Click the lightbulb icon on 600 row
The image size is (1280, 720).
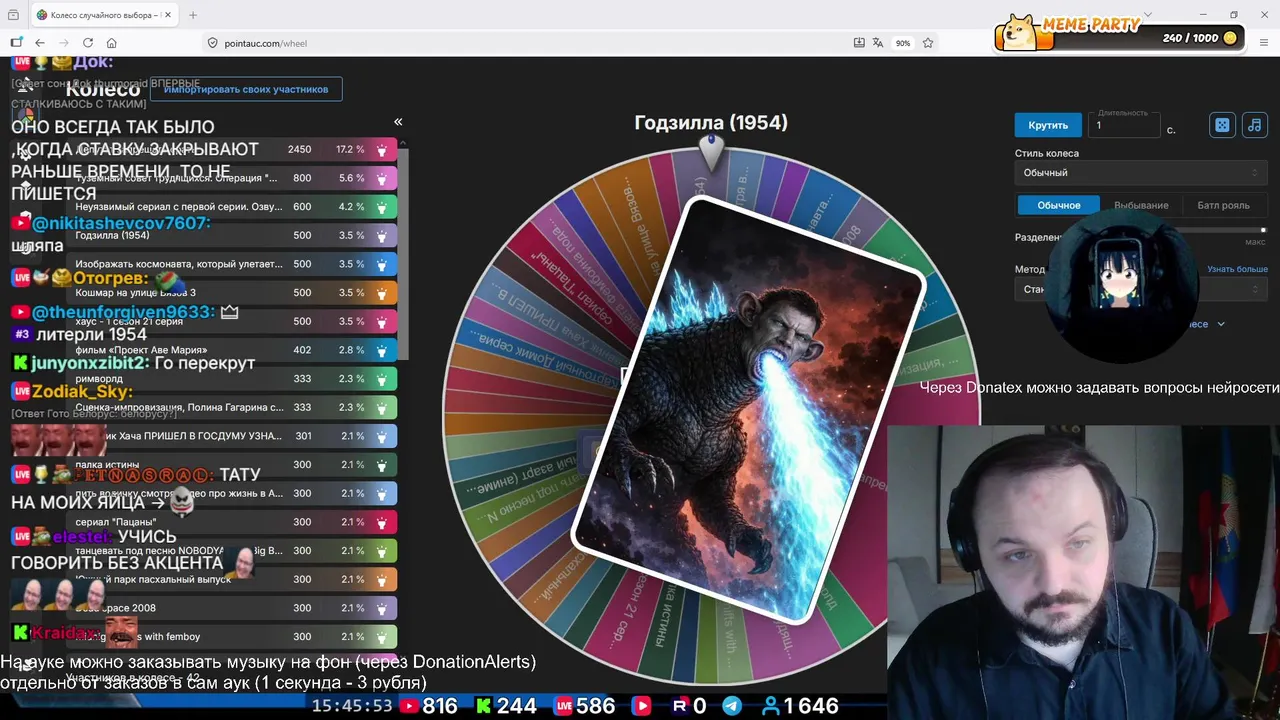click(x=381, y=207)
